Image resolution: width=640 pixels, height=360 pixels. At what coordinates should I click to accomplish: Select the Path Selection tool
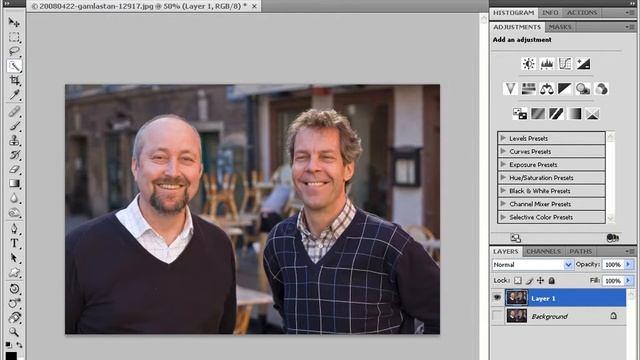point(14,258)
